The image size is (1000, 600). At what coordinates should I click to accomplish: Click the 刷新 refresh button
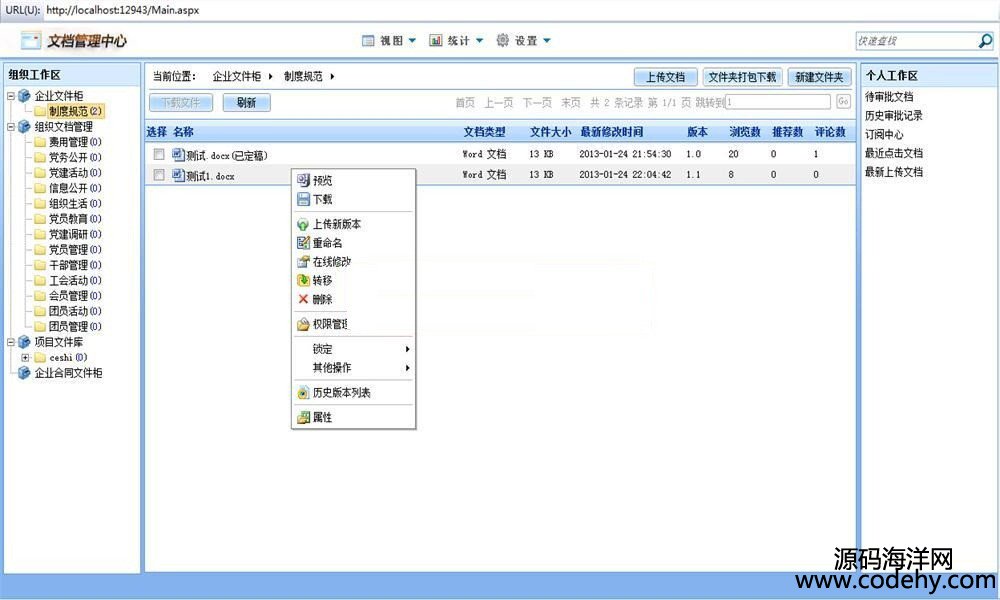[x=246, y=103]
